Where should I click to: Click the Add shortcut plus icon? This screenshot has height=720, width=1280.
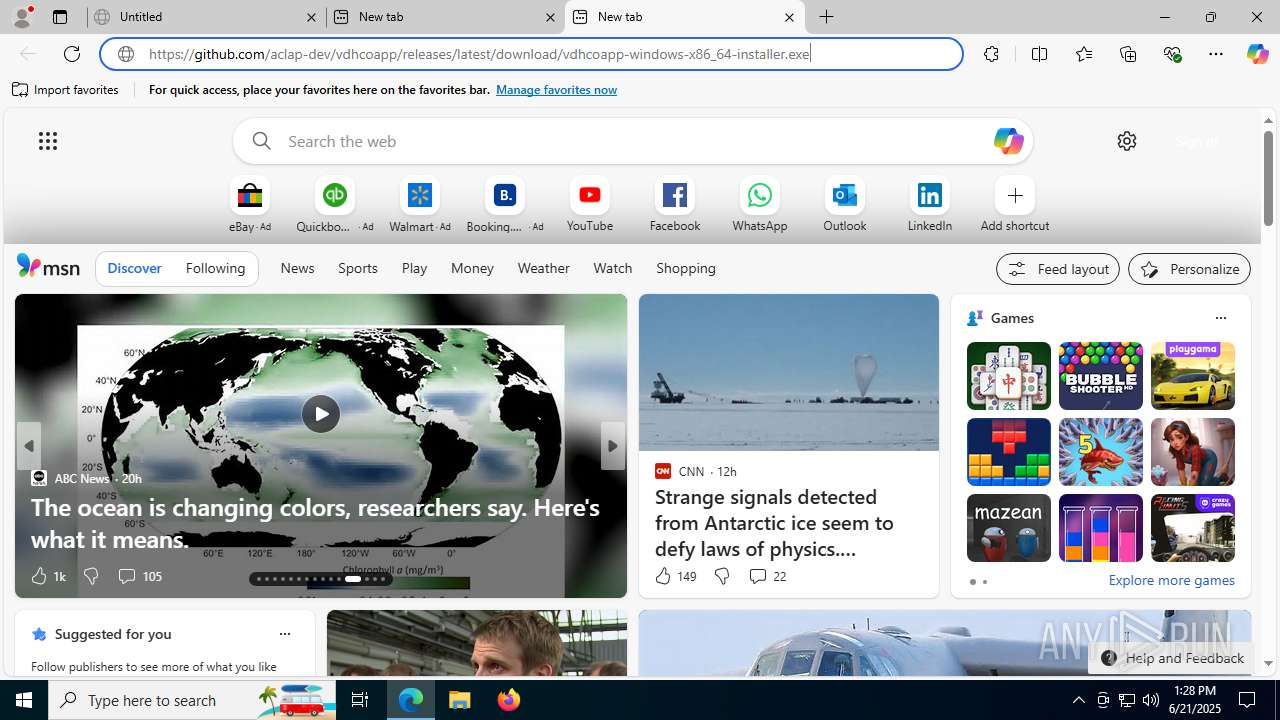[x=1015, y=196]
